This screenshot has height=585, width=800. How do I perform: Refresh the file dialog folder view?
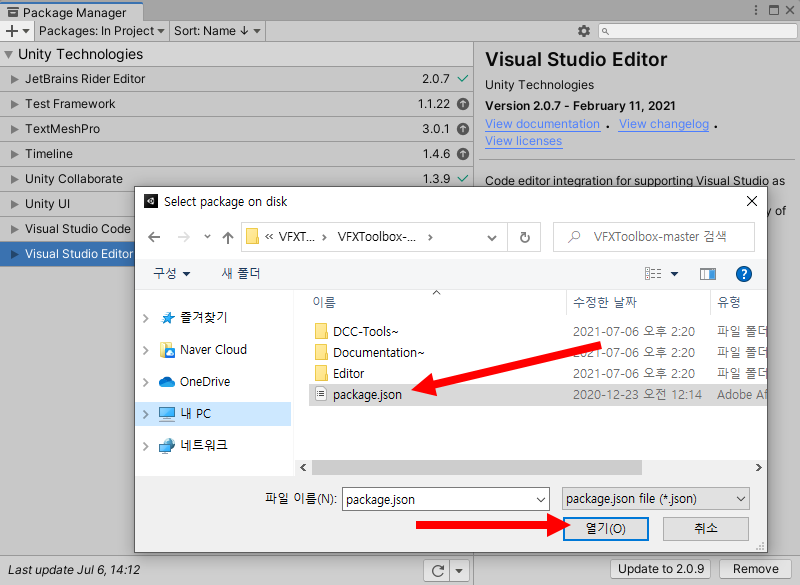pos(524,237)
